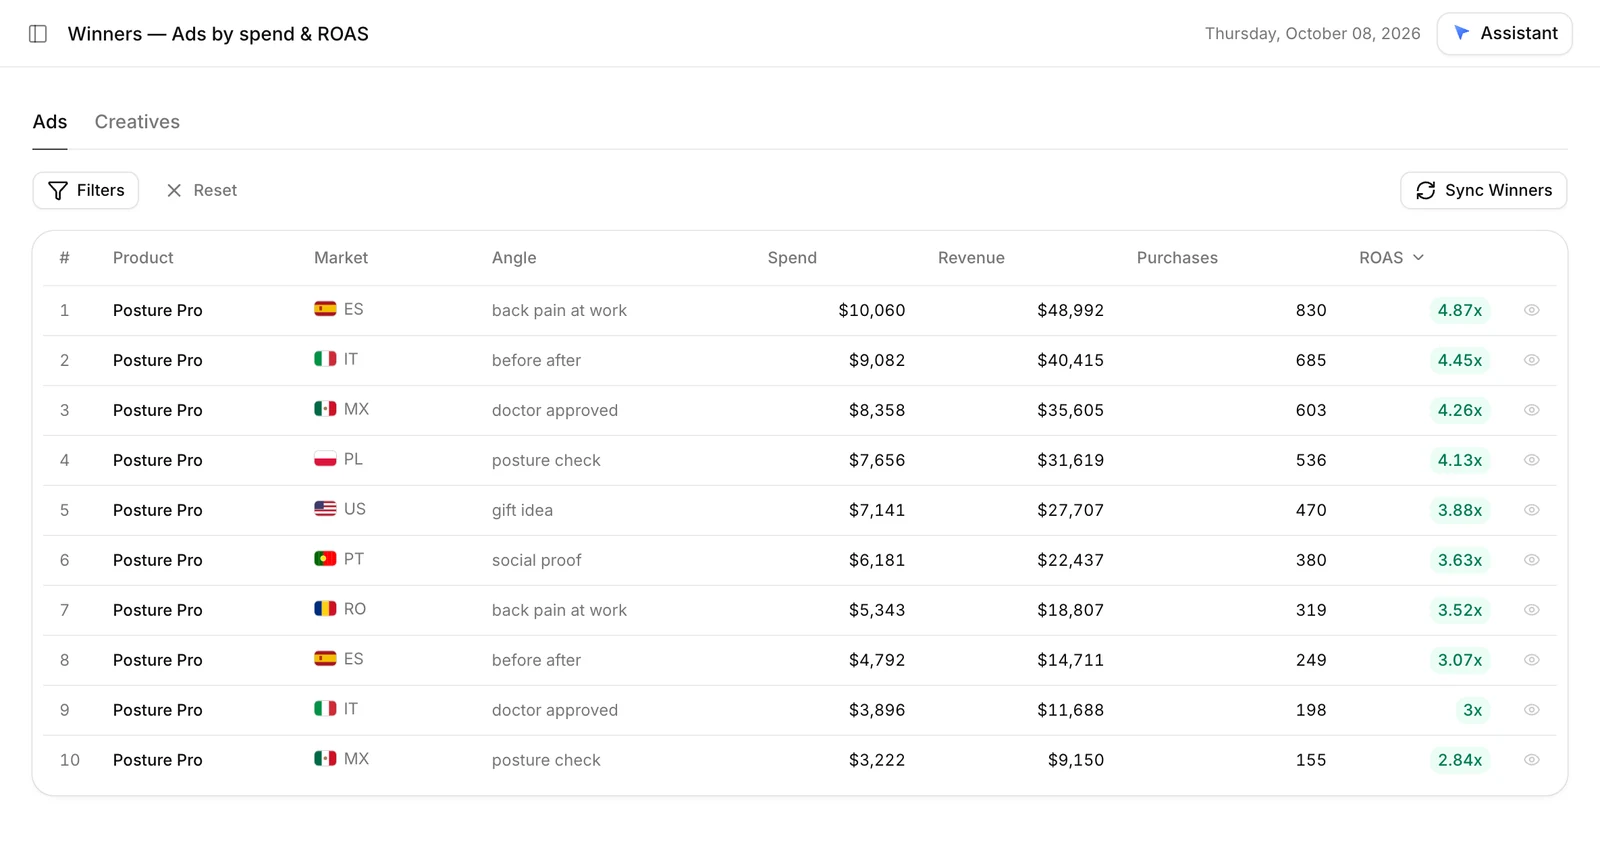Click Spain flag in row 1

point(325,309)
